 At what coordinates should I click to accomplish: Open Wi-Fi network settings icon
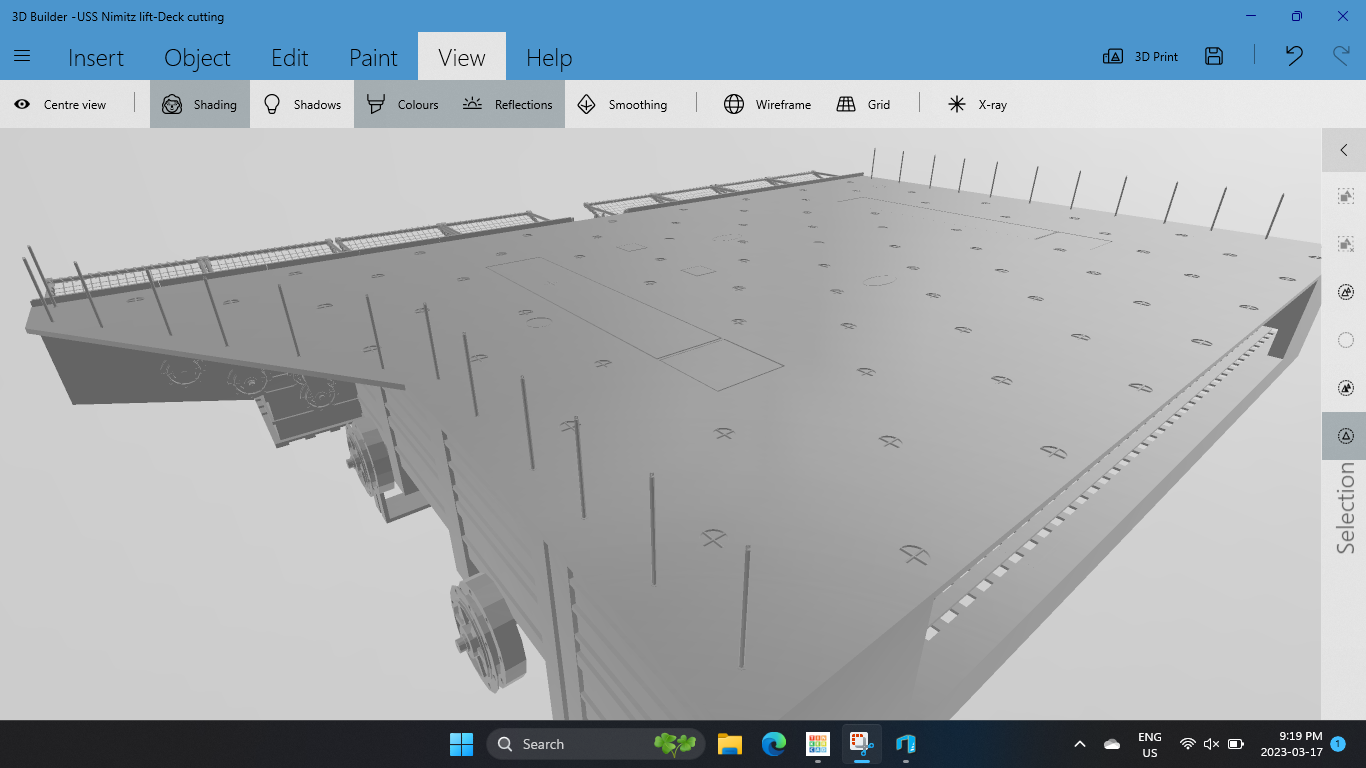tap(1188, 744)
